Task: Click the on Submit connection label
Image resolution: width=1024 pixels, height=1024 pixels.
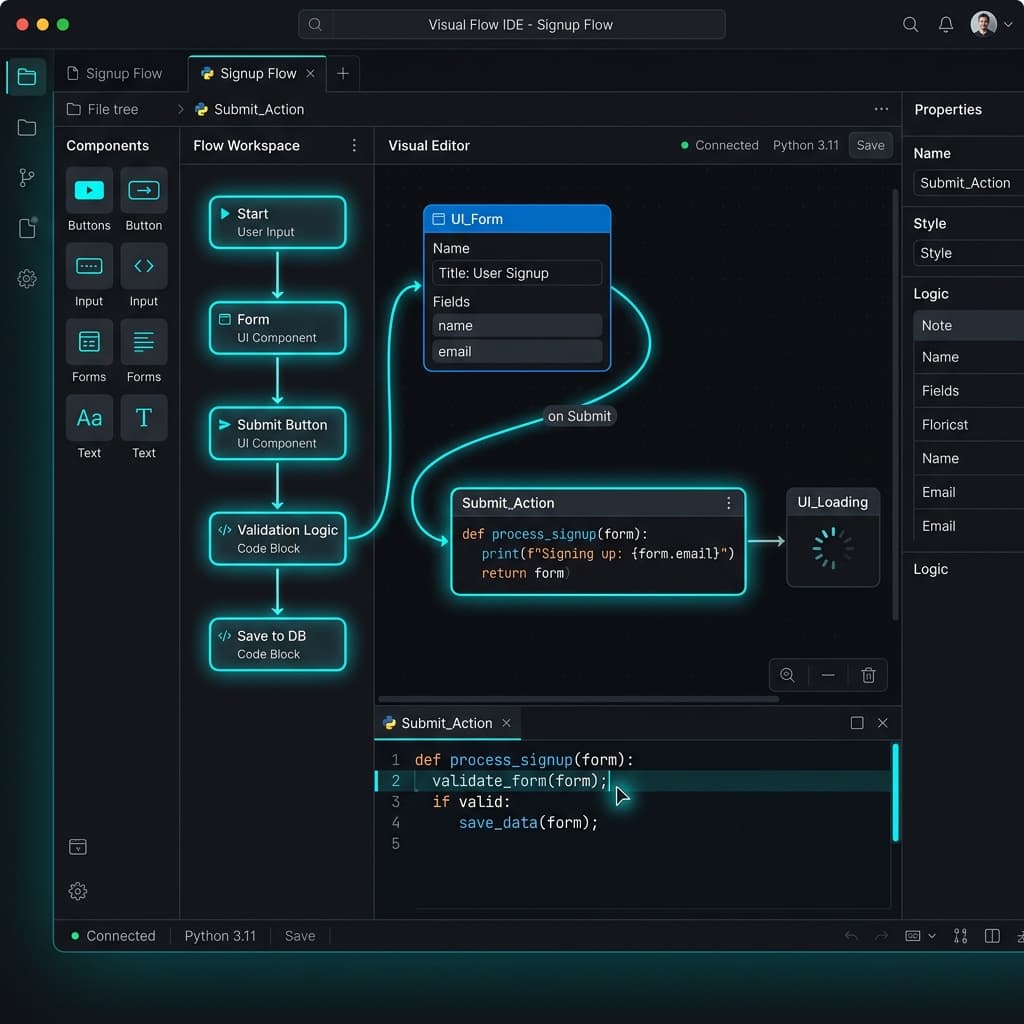Action: coord(579,416)
